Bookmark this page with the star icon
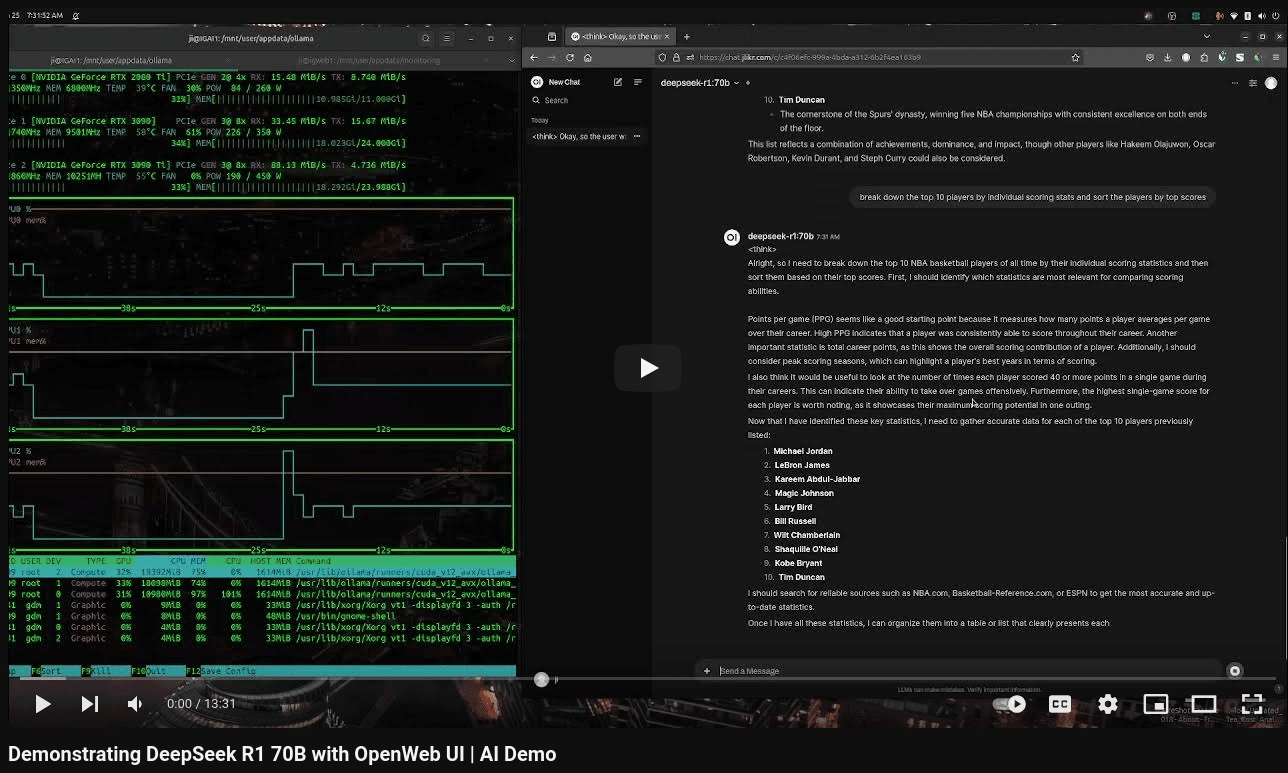This screenshot has width=1288, height=773. click(1075, 58)
